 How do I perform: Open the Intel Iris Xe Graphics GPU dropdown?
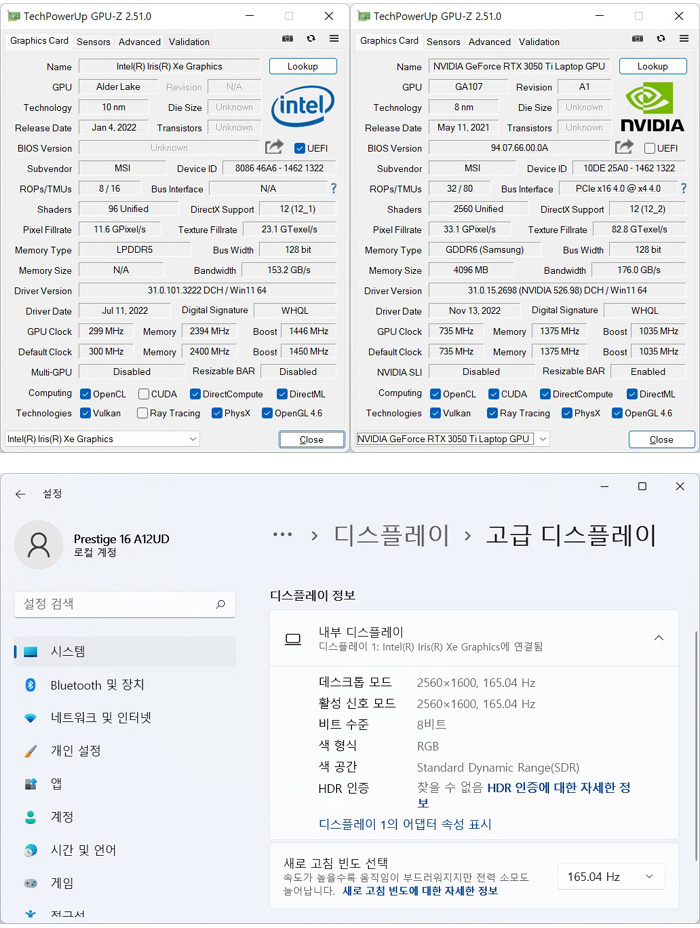click(x=102, y=439)
